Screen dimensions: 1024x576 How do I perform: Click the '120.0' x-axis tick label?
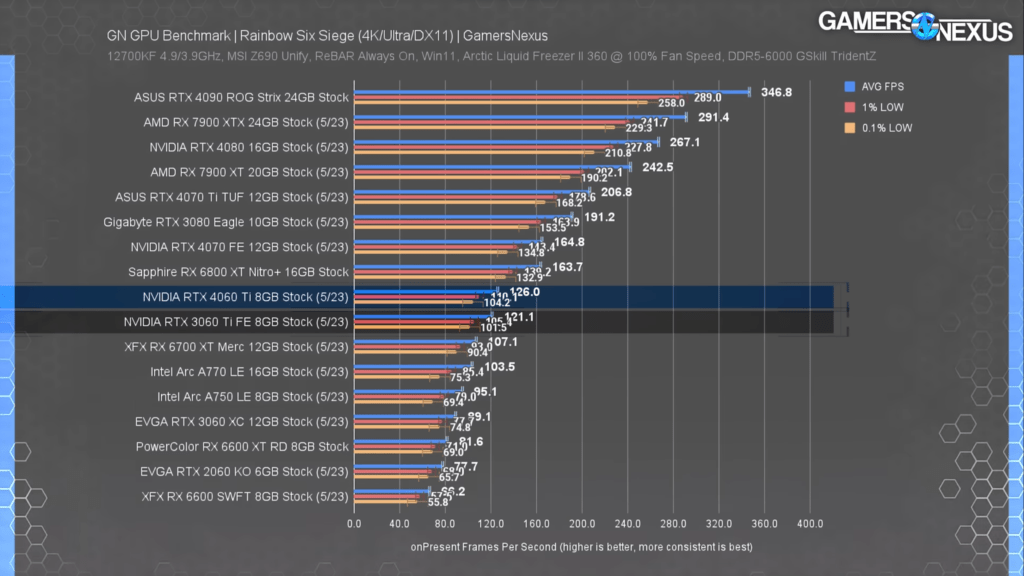click(490, 524)
